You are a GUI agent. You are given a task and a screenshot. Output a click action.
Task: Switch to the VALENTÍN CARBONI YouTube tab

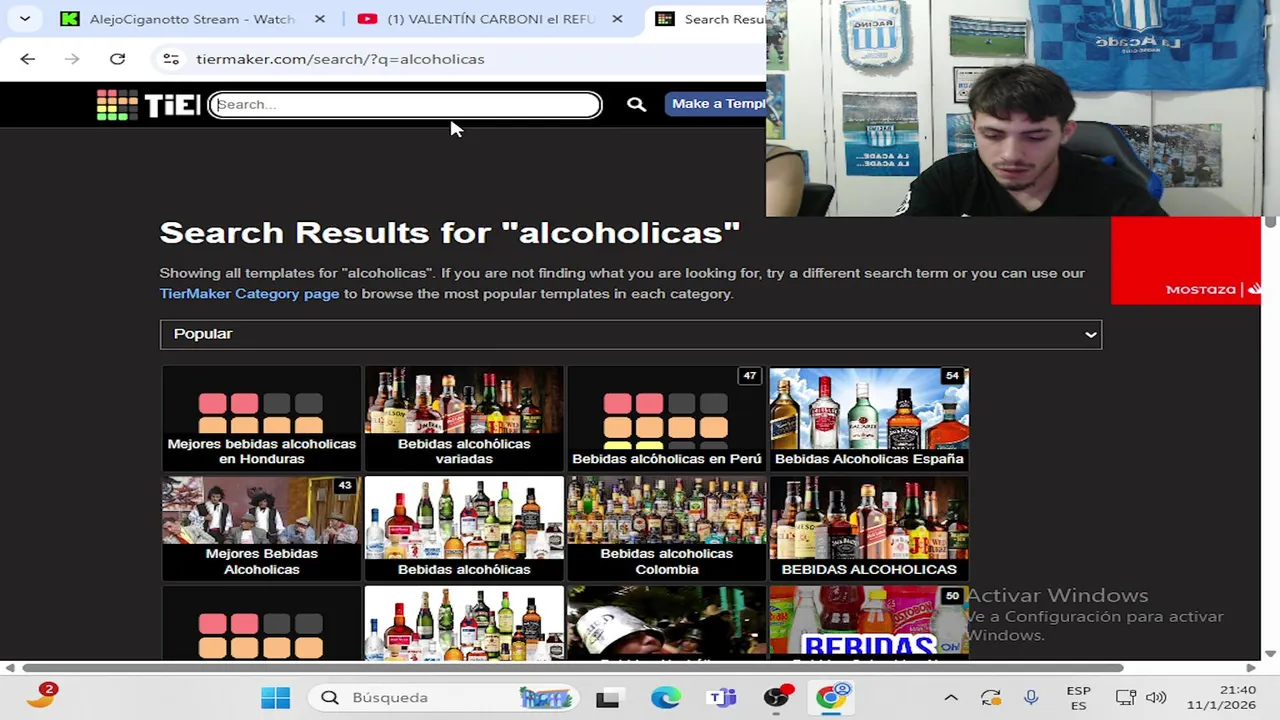tap(490, 19)
